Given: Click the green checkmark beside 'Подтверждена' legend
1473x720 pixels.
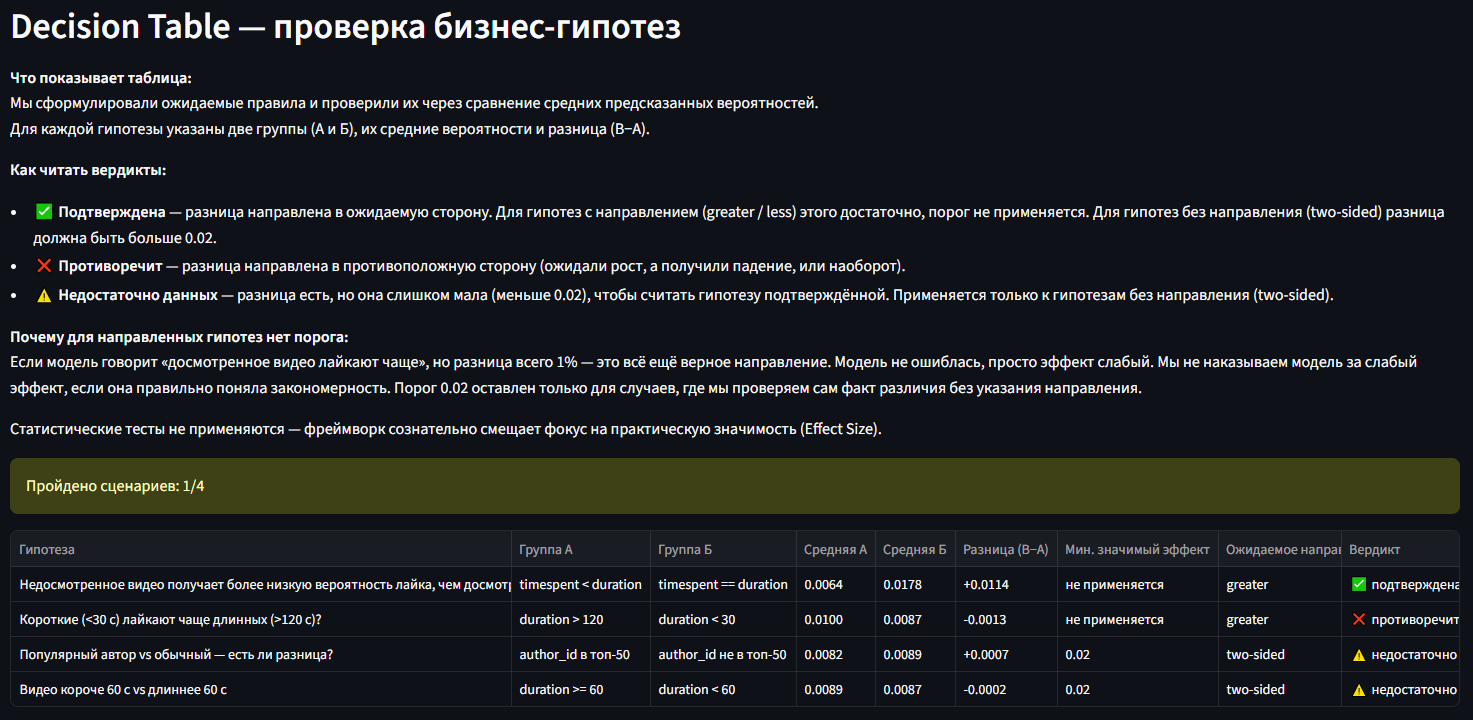Looking at the screenshot, I should coord(43,212).
